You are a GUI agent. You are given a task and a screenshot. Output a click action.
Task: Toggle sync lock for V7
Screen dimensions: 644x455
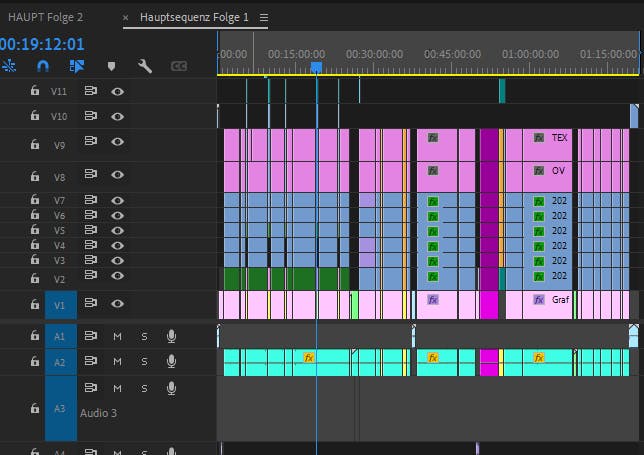pos(91,200)
